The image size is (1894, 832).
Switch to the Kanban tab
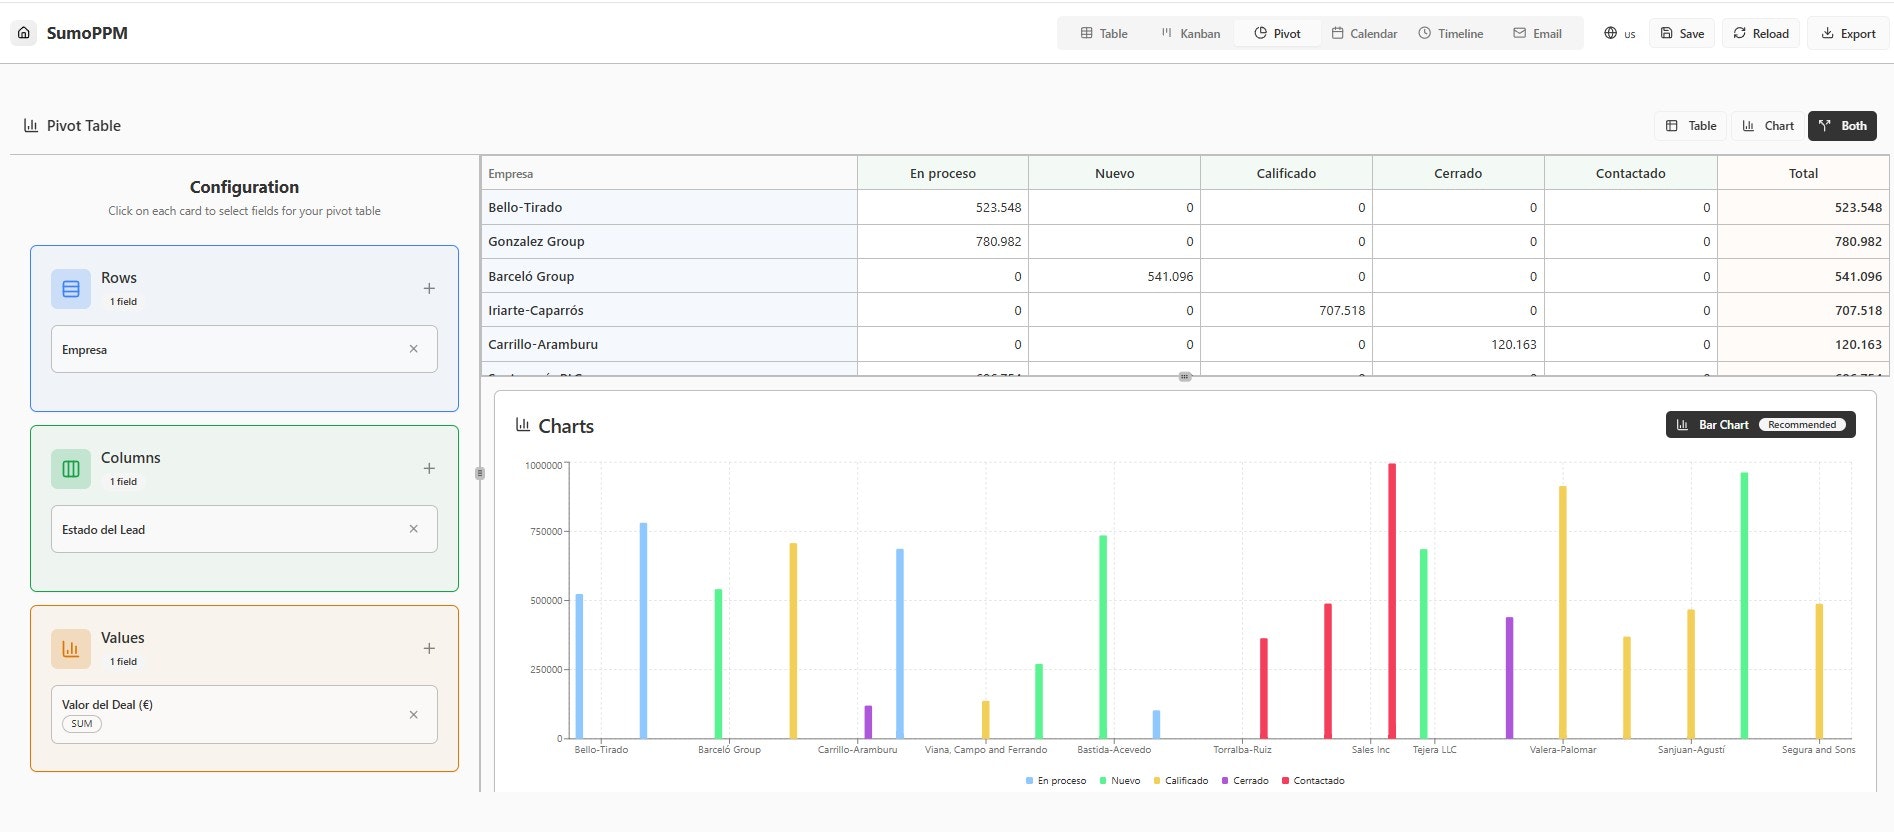coord(1190,33)
